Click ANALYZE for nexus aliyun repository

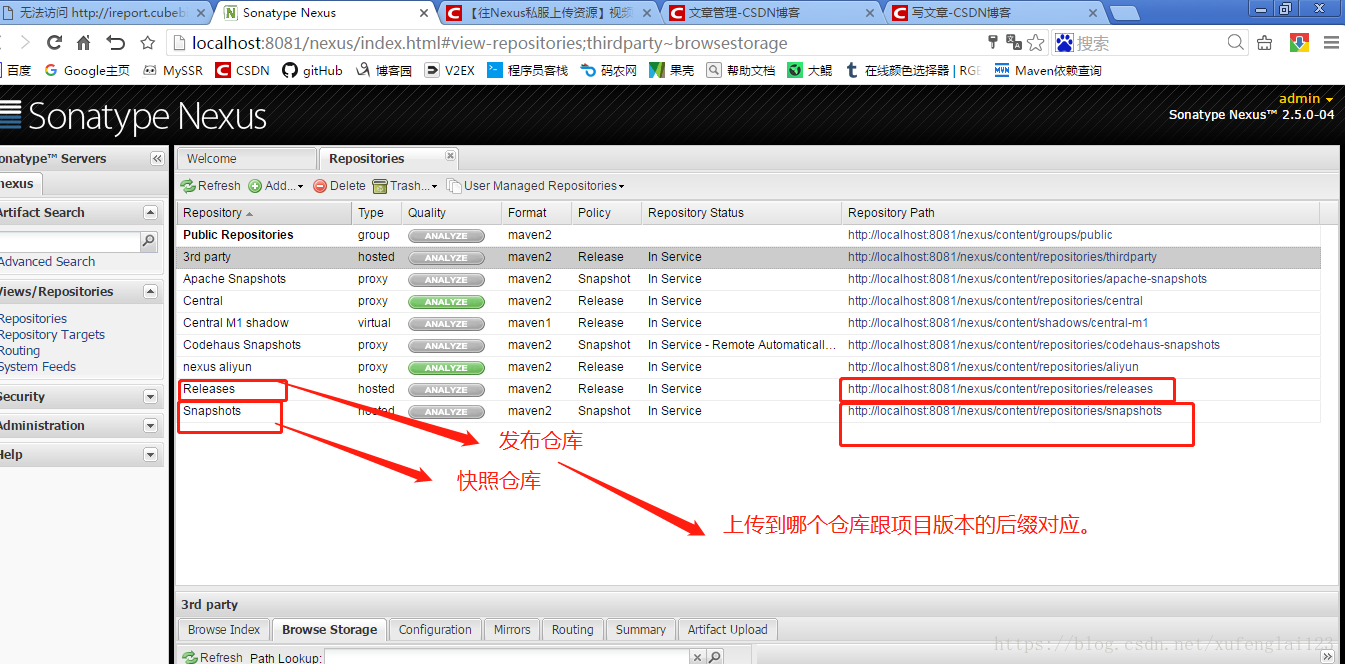[x=446, y=367]
